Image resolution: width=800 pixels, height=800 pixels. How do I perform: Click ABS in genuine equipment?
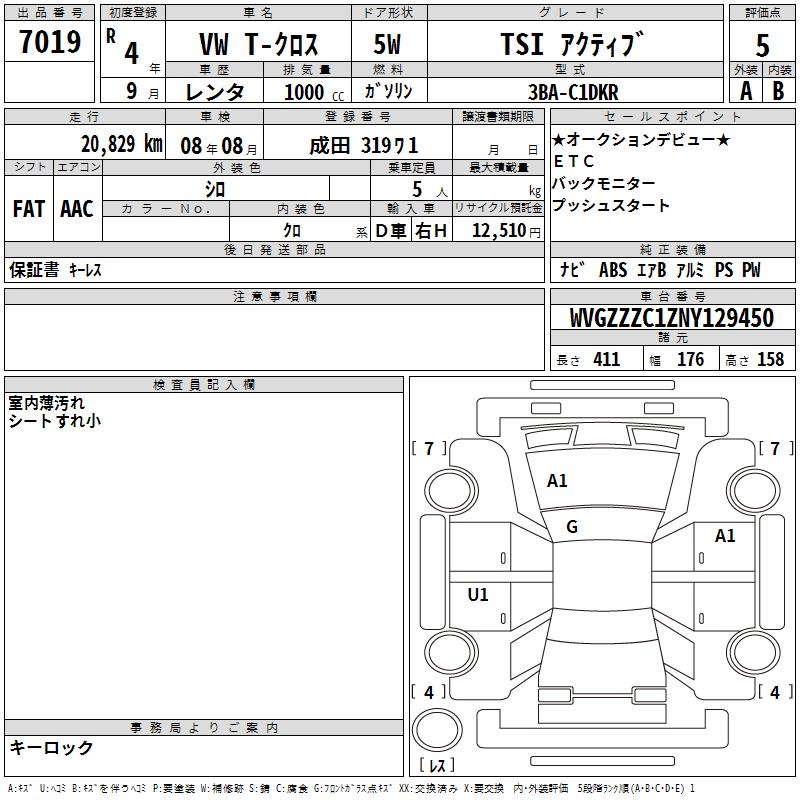coord(613,270)
